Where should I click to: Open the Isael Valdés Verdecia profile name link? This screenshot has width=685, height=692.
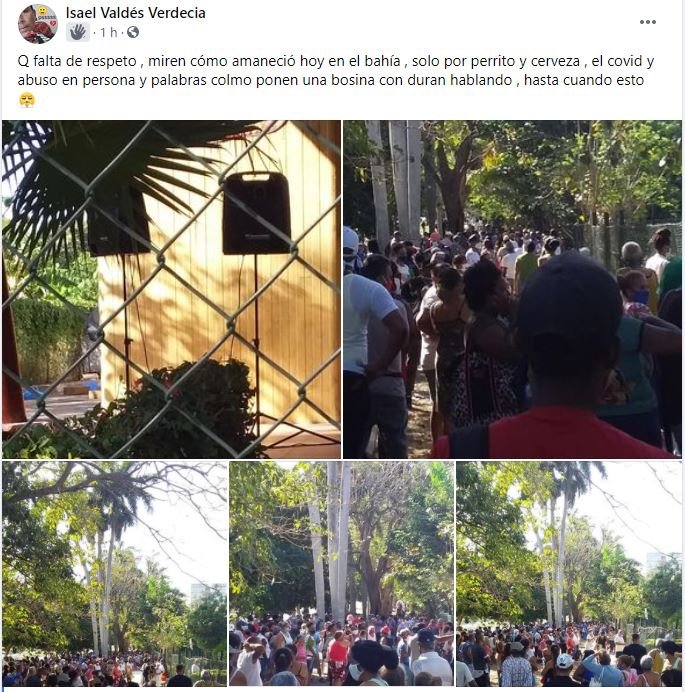pyautogui.click(x=135, y=13)
